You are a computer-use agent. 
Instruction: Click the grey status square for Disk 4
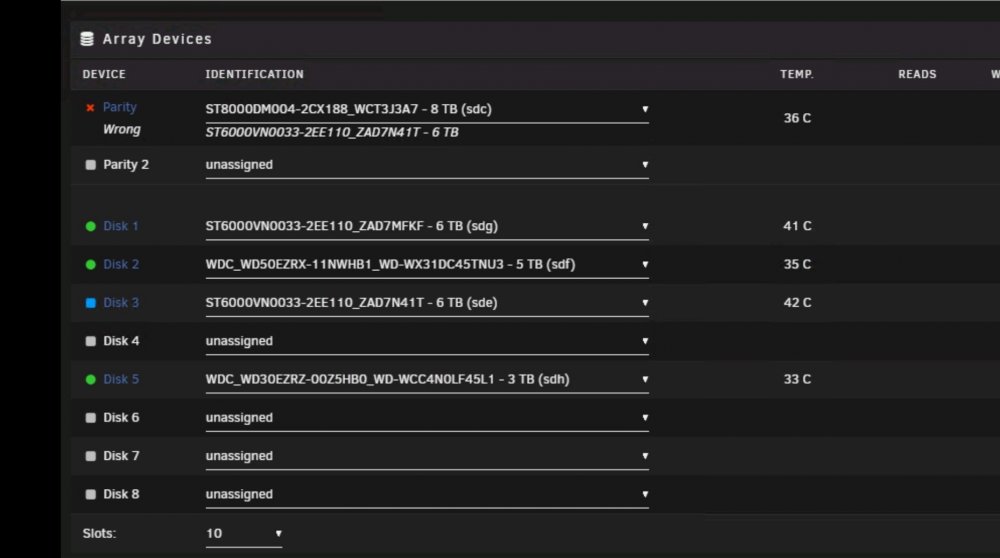91,341
